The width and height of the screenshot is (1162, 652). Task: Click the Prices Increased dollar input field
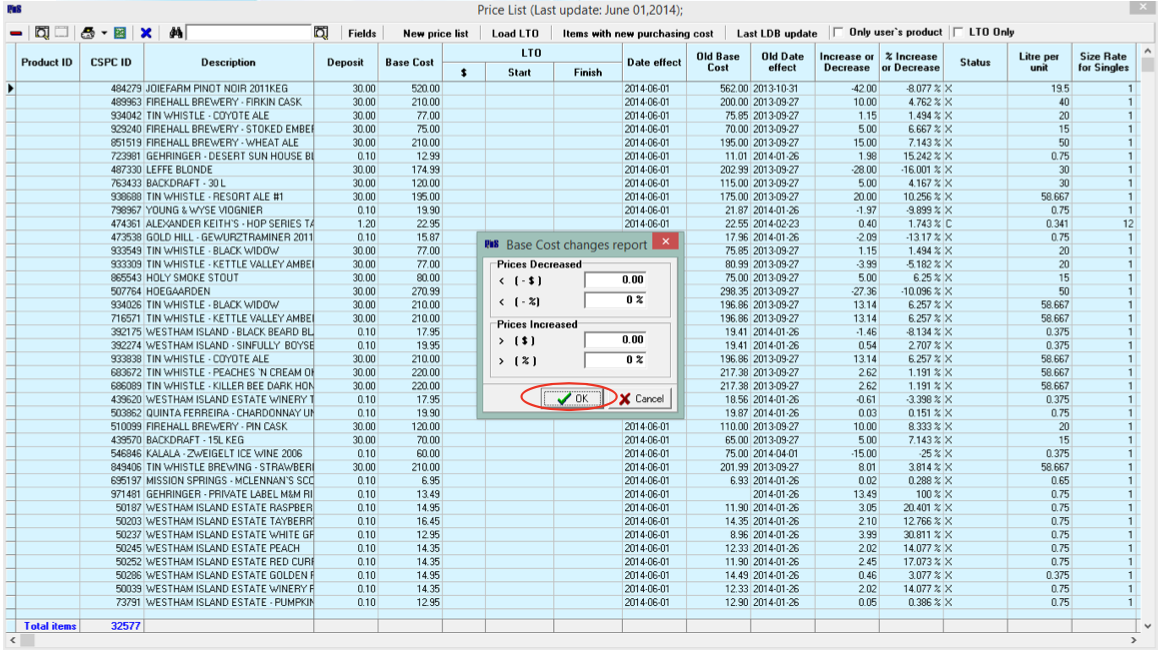pyautogui.click(x=614, y=340)
